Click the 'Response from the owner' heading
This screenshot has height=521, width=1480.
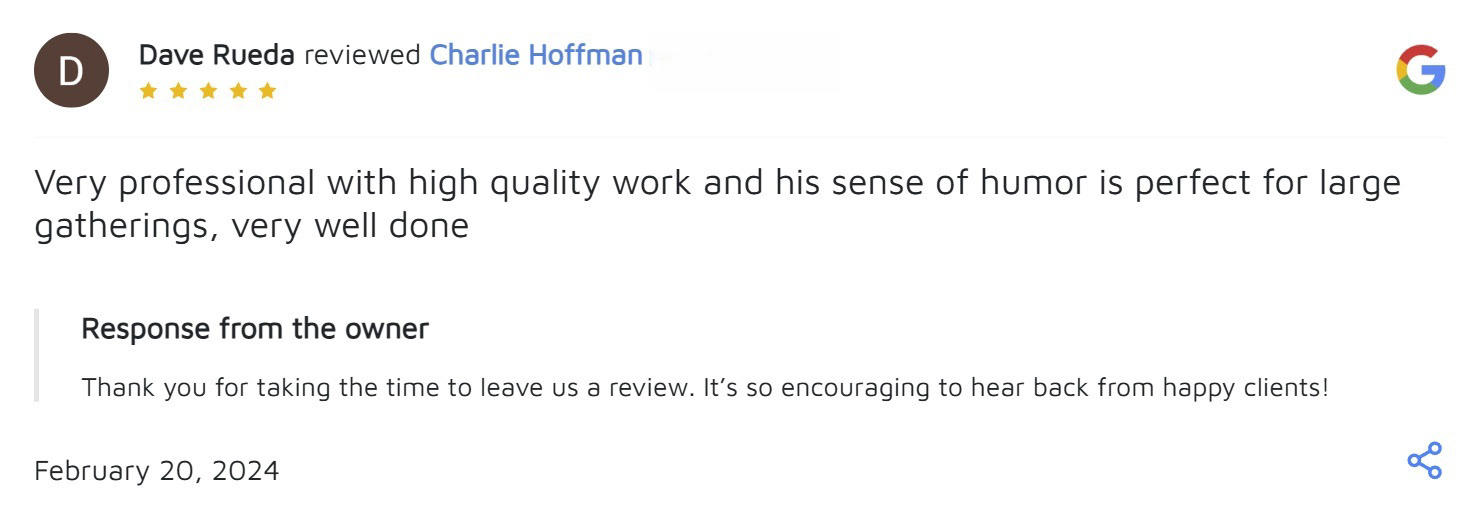pyautogui.click(x=255, y=328)
